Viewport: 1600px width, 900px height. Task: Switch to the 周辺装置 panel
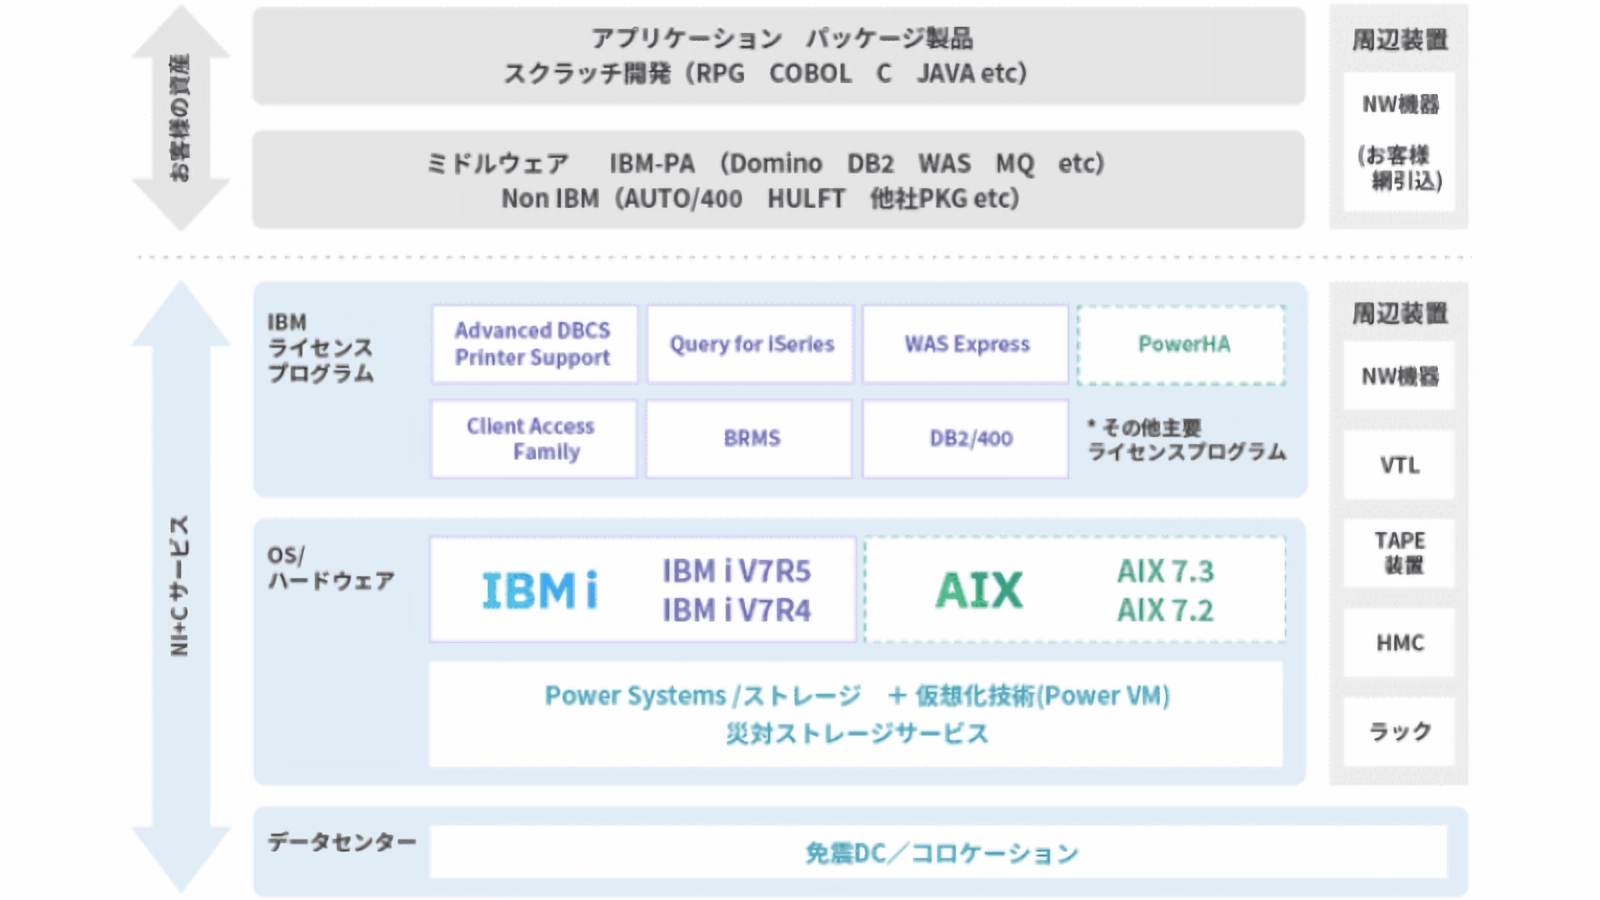coord(1398,313)
